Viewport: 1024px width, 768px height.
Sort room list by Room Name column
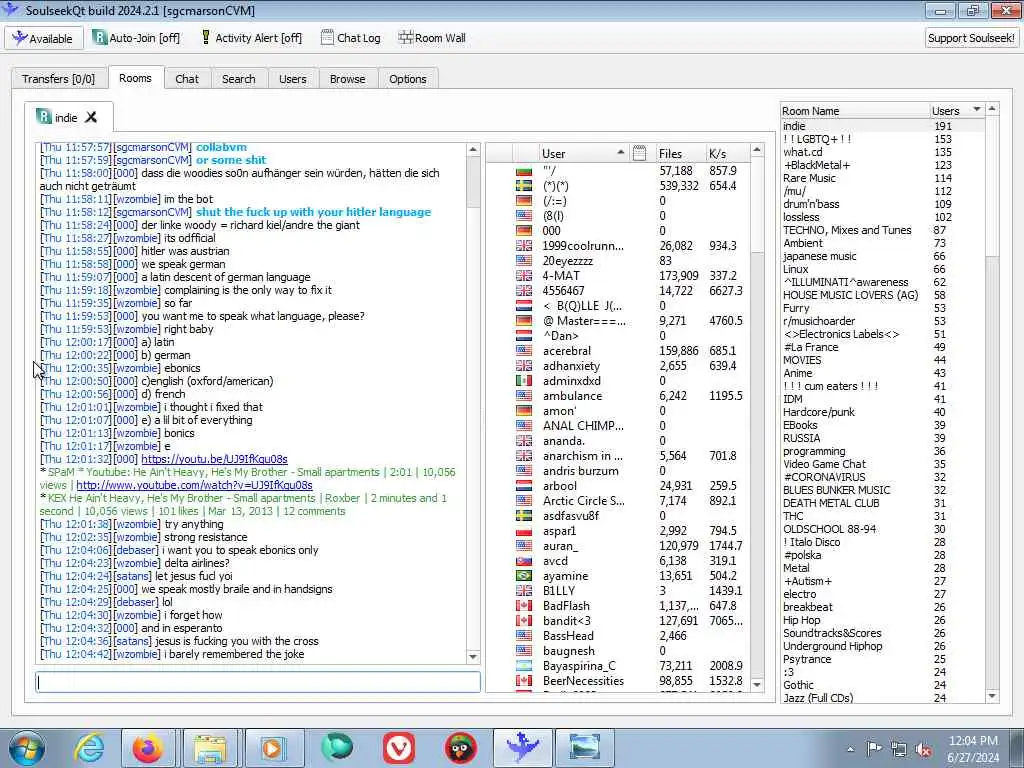pyautogui.click(x=855, y=110)
